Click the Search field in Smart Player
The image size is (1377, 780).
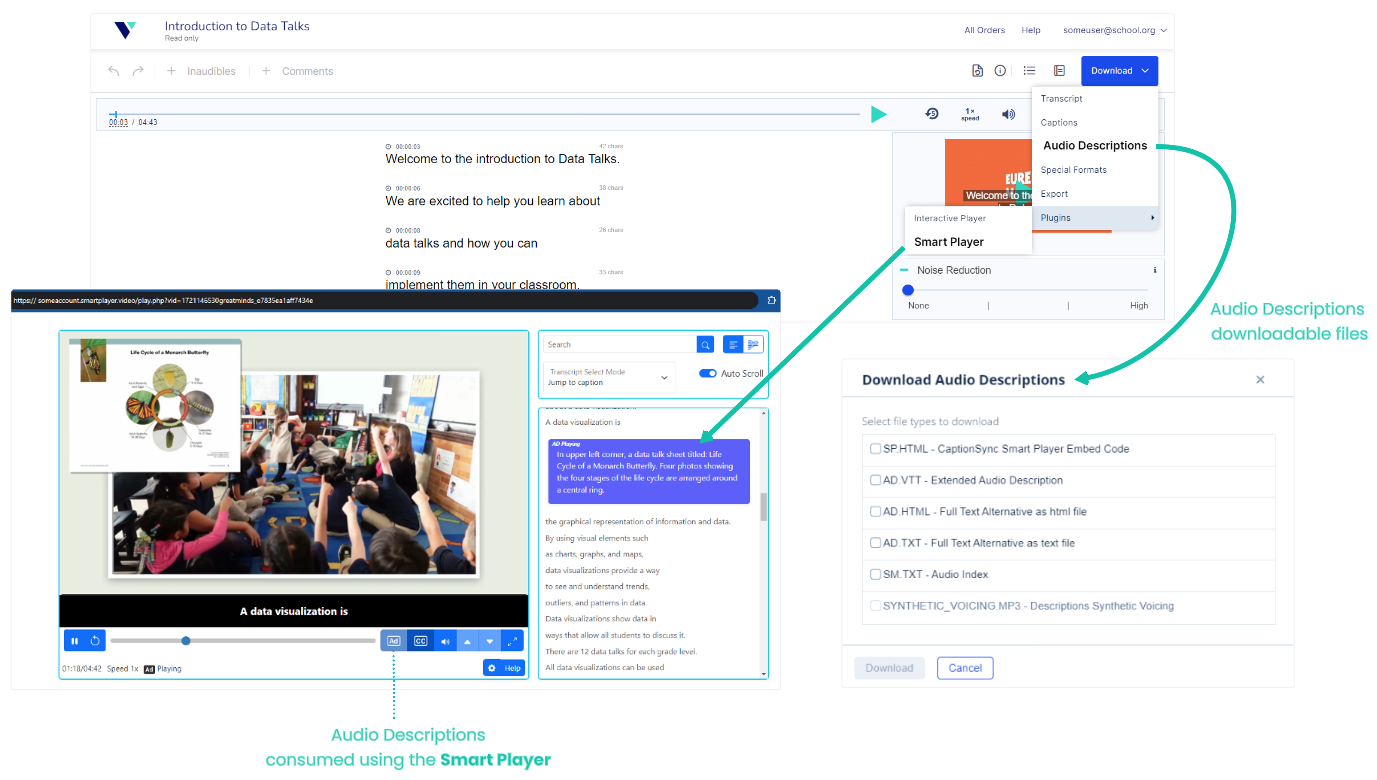coord(619,344)
